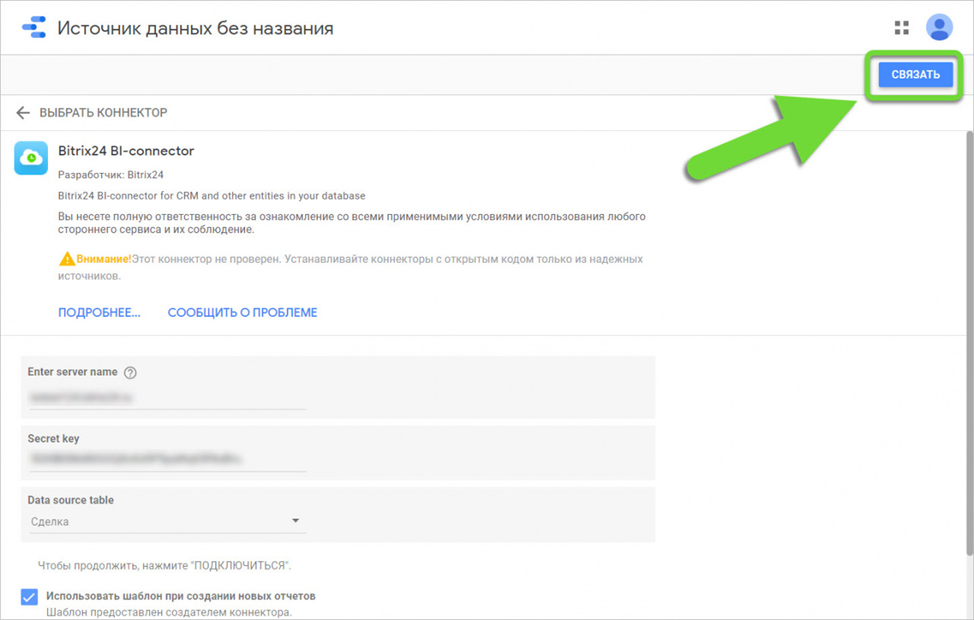
Task: Click the yellow warning triangle icon
Action: coord(66,258)
